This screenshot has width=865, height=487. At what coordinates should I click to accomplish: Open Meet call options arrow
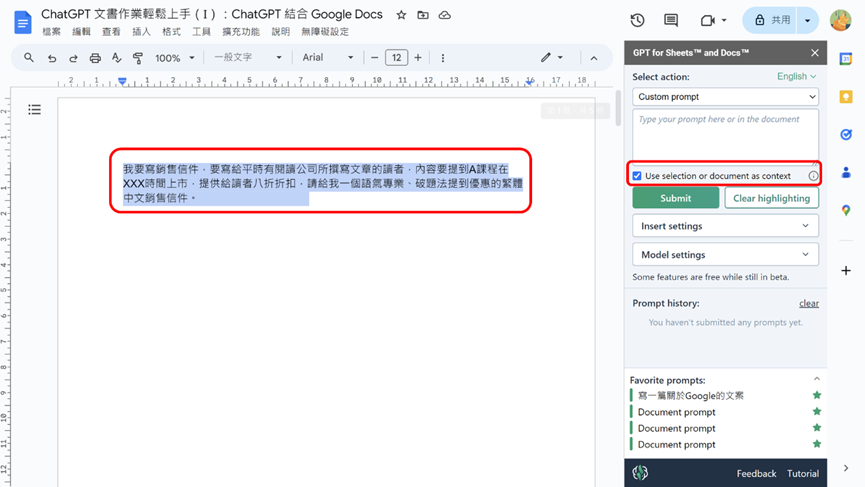tap(724, 20)
